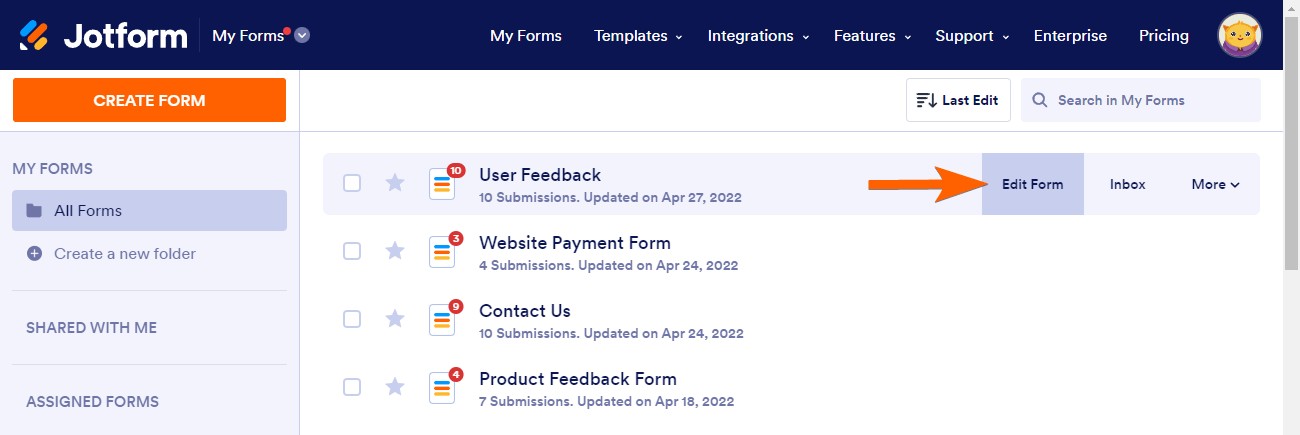Click the Product Feedback Form icon
The image size is (1300, 435).
(442, 387)
